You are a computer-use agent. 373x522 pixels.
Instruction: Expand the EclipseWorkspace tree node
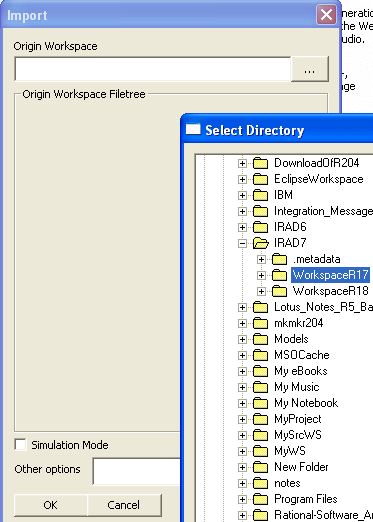coord(242,179)
